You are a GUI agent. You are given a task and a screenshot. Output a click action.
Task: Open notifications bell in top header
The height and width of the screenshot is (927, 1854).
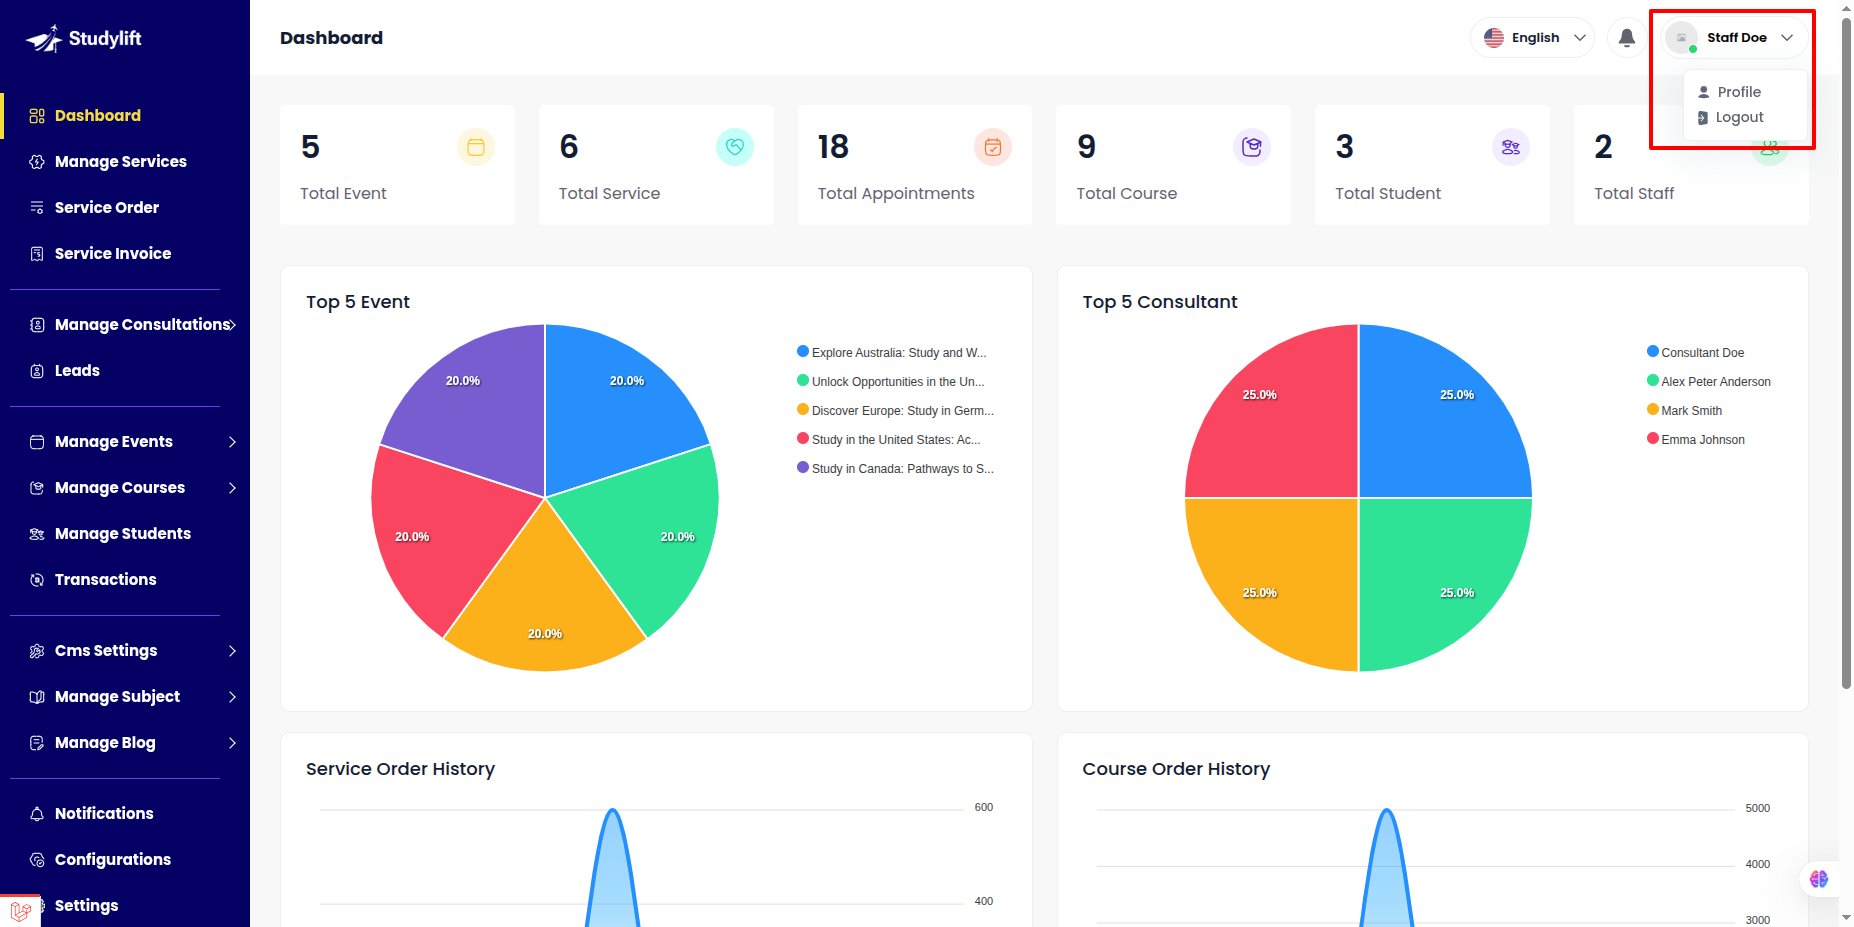coord(1627,38)
